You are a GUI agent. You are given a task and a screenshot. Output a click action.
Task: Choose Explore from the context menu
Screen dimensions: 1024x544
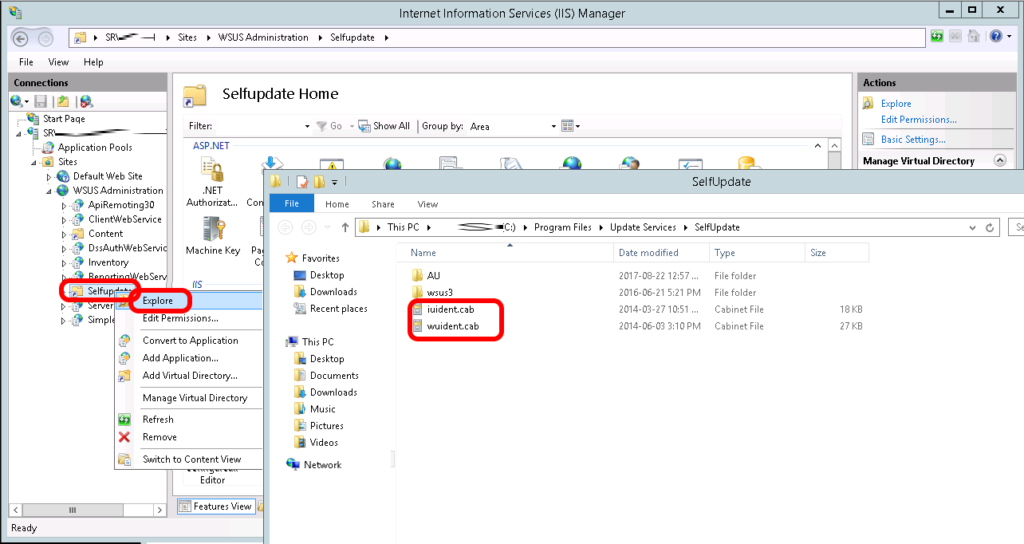pos(157,300)
